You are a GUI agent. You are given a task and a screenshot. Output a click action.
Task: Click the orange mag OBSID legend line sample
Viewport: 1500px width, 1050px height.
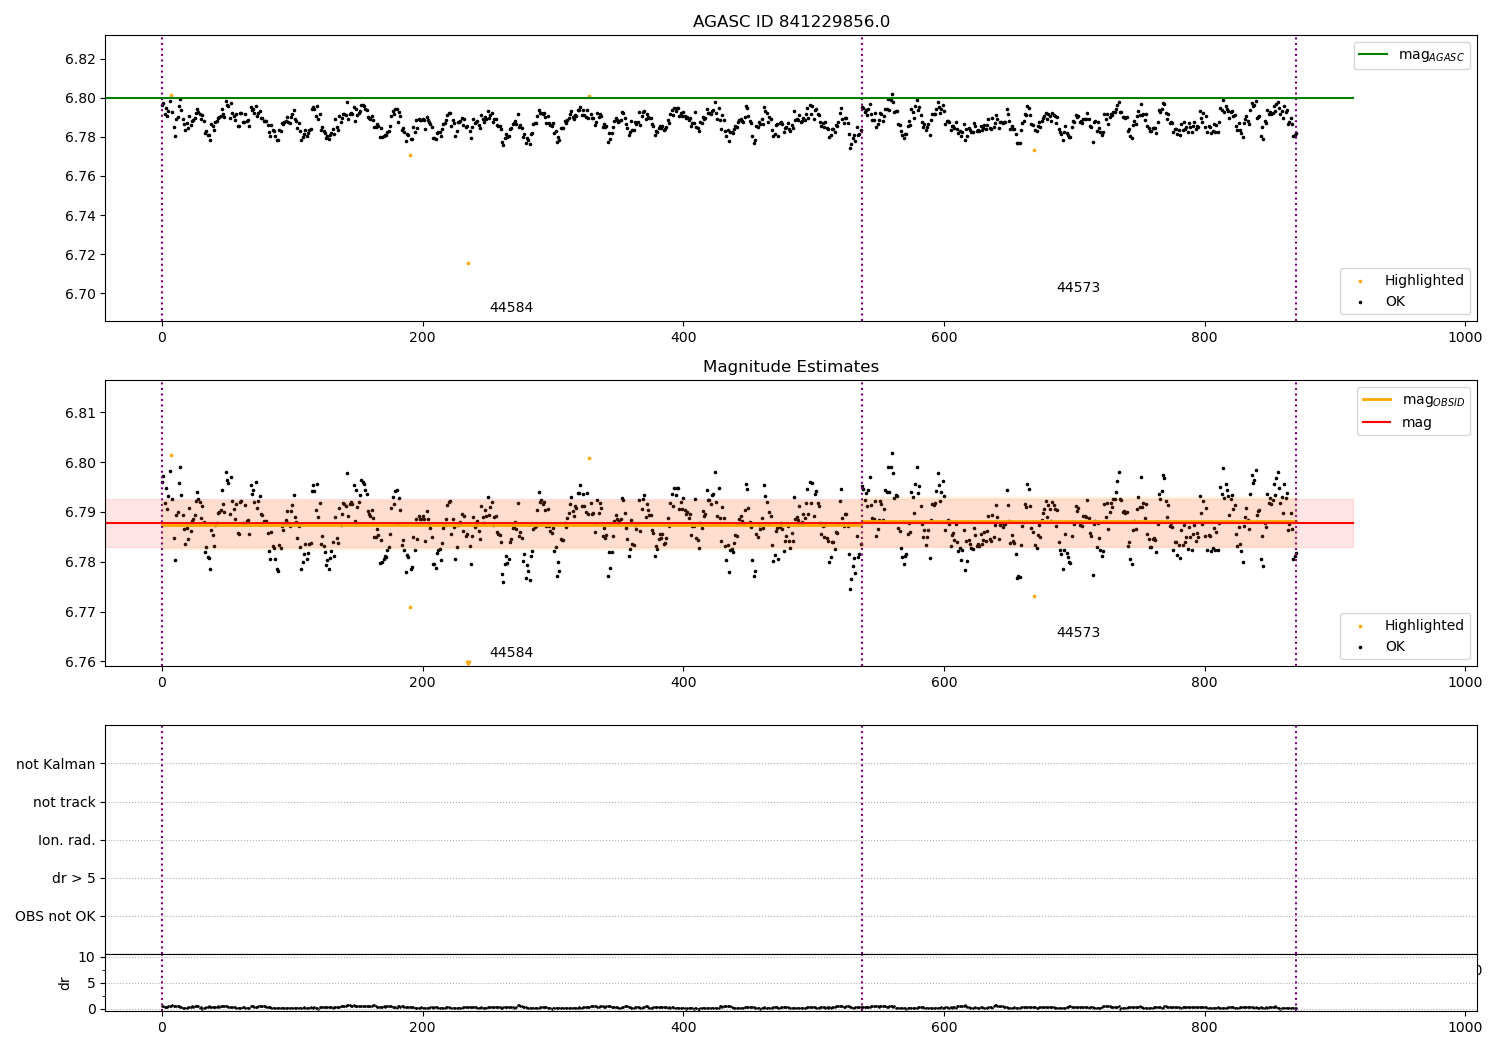pyautogui.click(x=1377, y=400)
